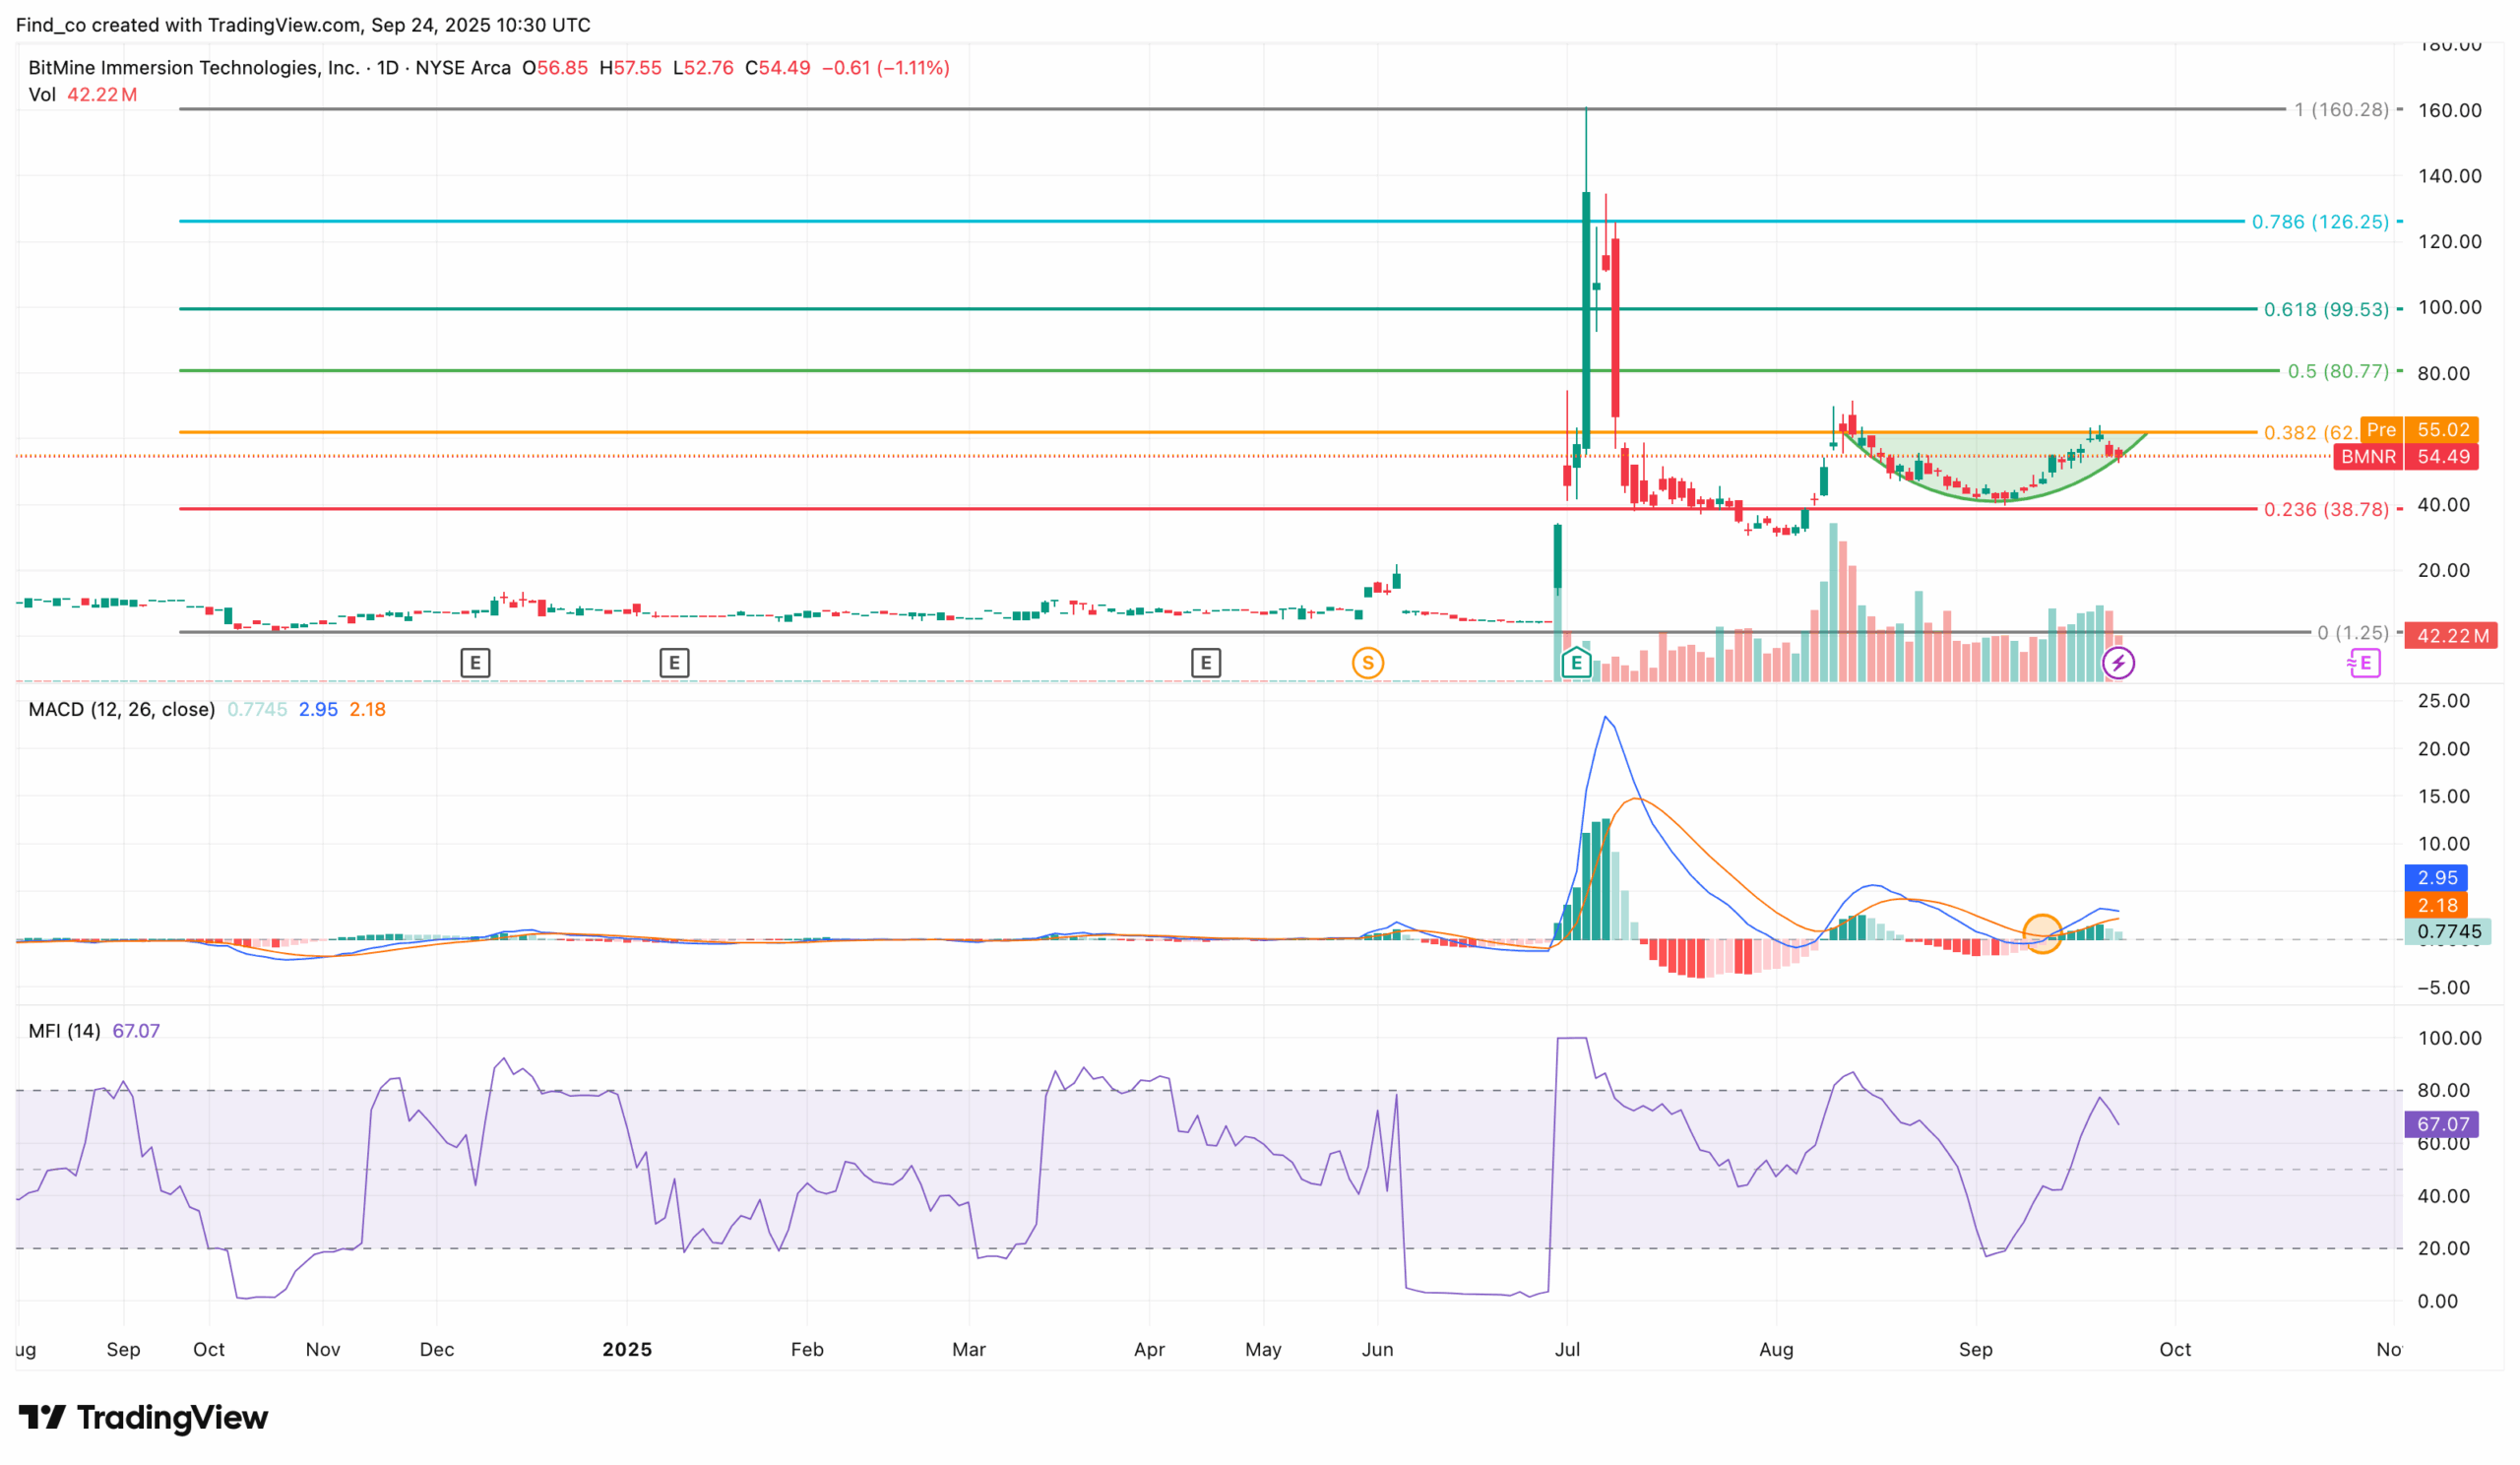The image size is (2520, 1465).
Task: Click the earnings E marker below 2025 January
Action: pos(674,662)
